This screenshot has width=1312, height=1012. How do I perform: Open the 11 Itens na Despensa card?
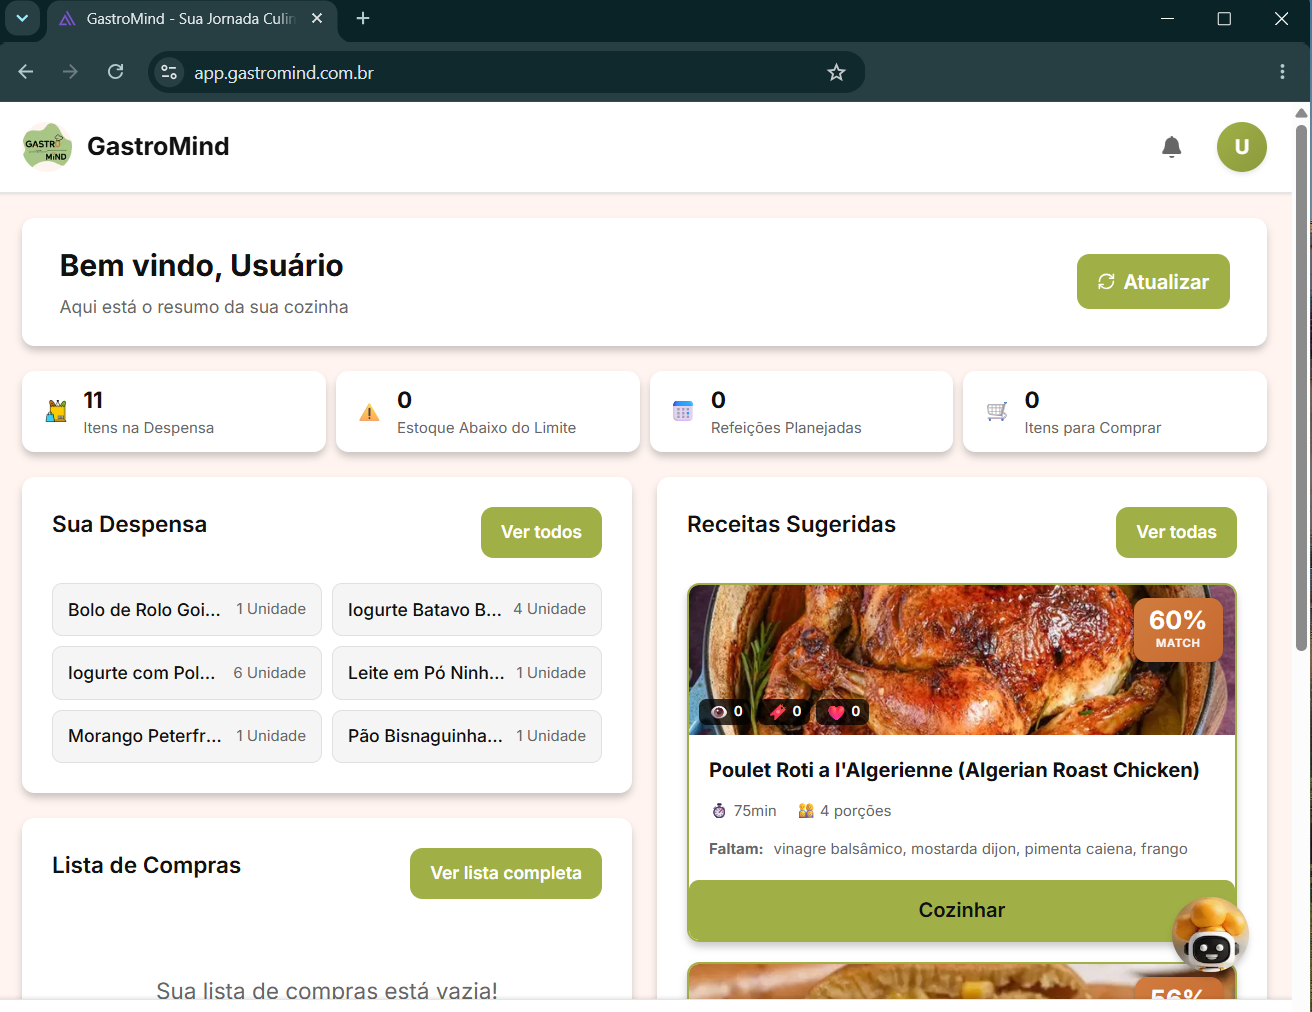pos(174,412)
